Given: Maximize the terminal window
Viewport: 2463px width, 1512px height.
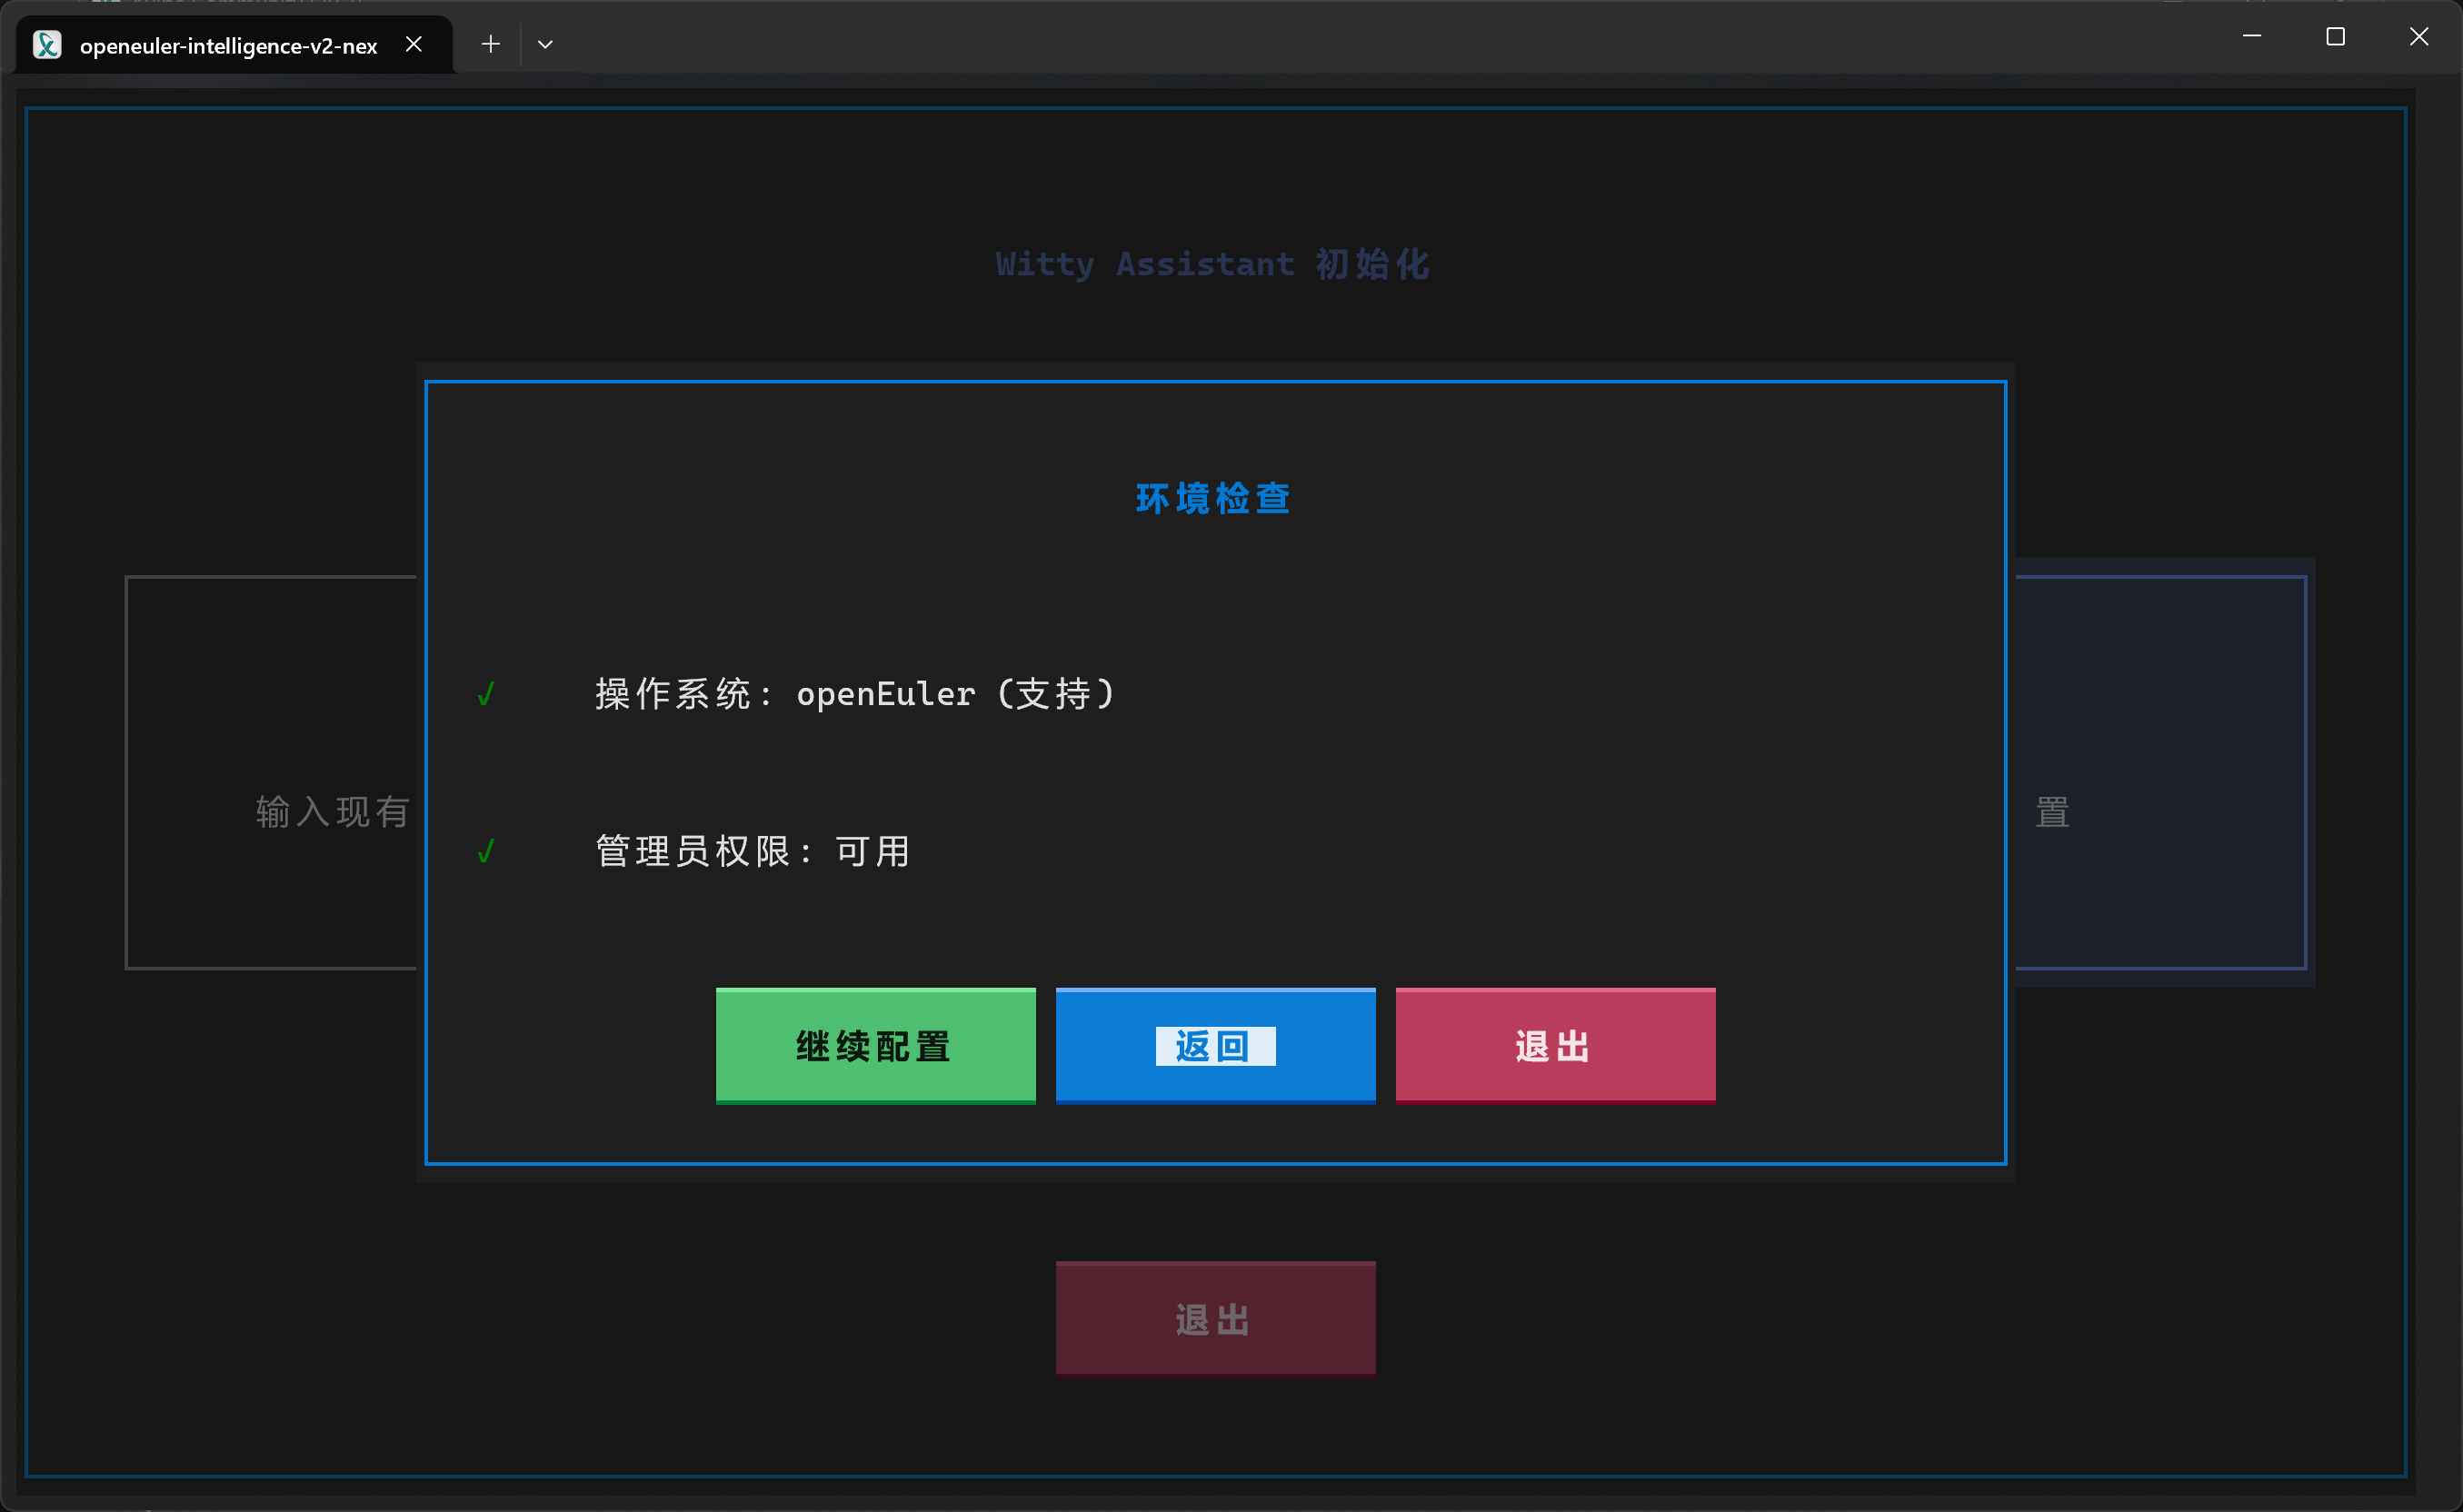Looking at the screenshot, I should point(2335,37).
